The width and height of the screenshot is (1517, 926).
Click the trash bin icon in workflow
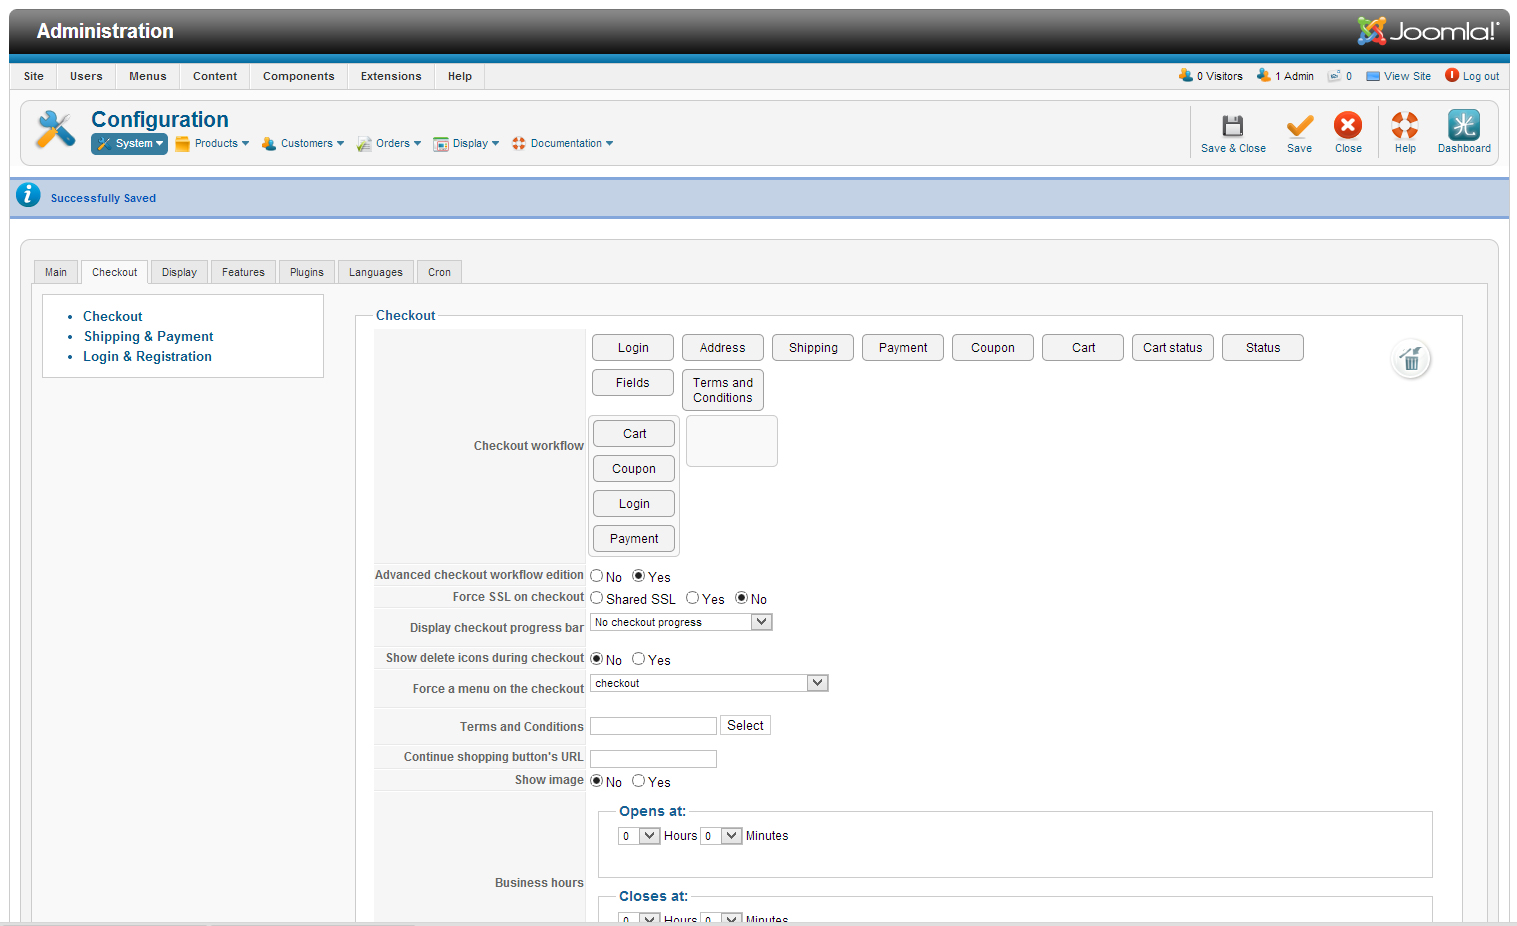1411,360
